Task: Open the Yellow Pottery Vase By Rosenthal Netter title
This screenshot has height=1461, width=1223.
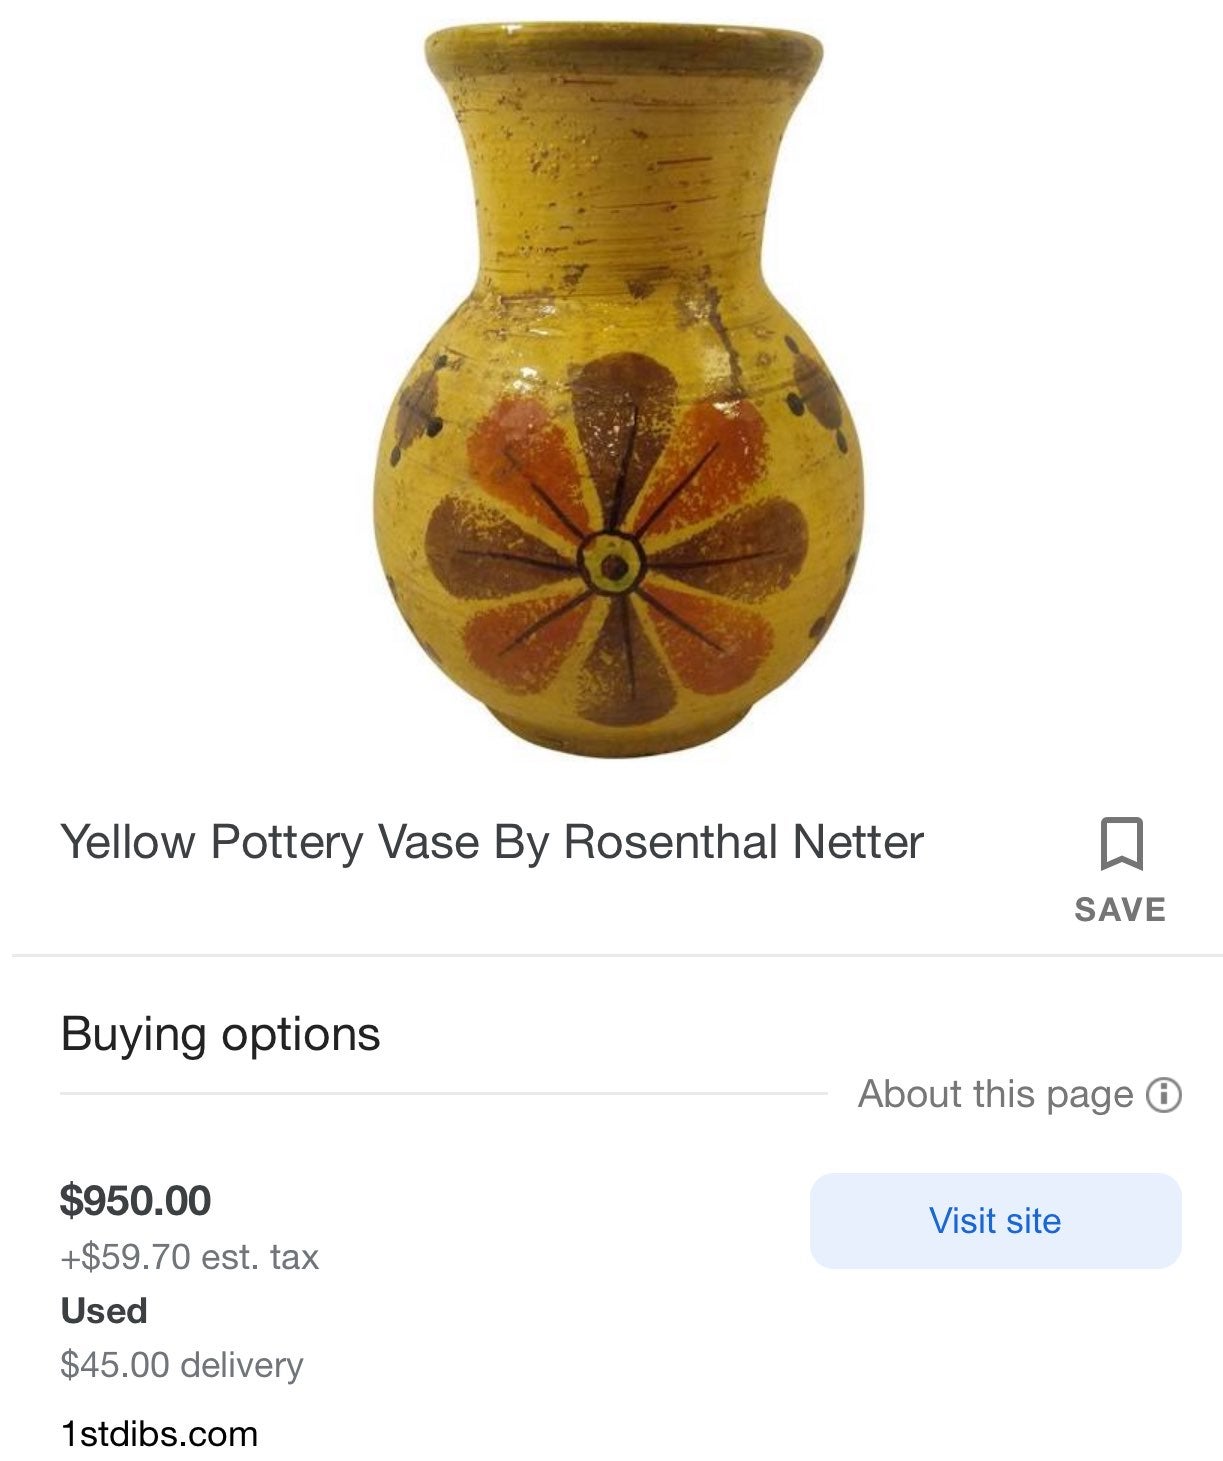Action: (492, 842)
